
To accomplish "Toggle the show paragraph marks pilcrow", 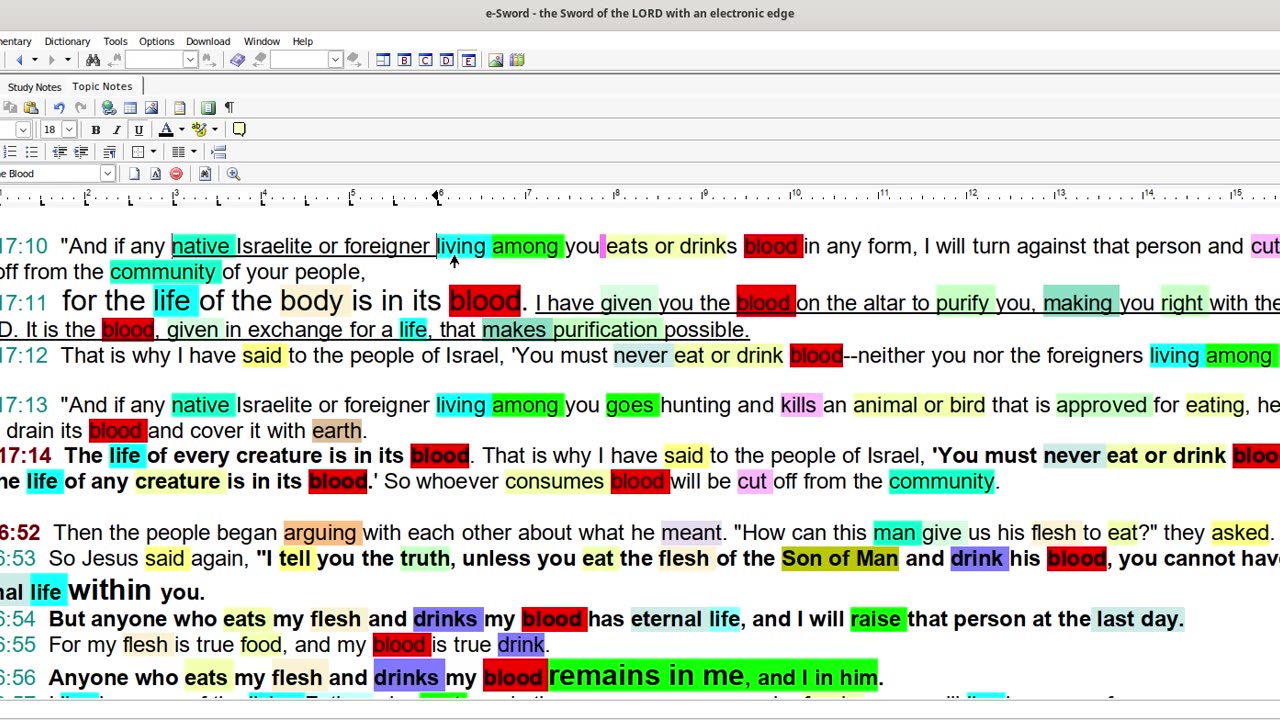I will point(229,108).
